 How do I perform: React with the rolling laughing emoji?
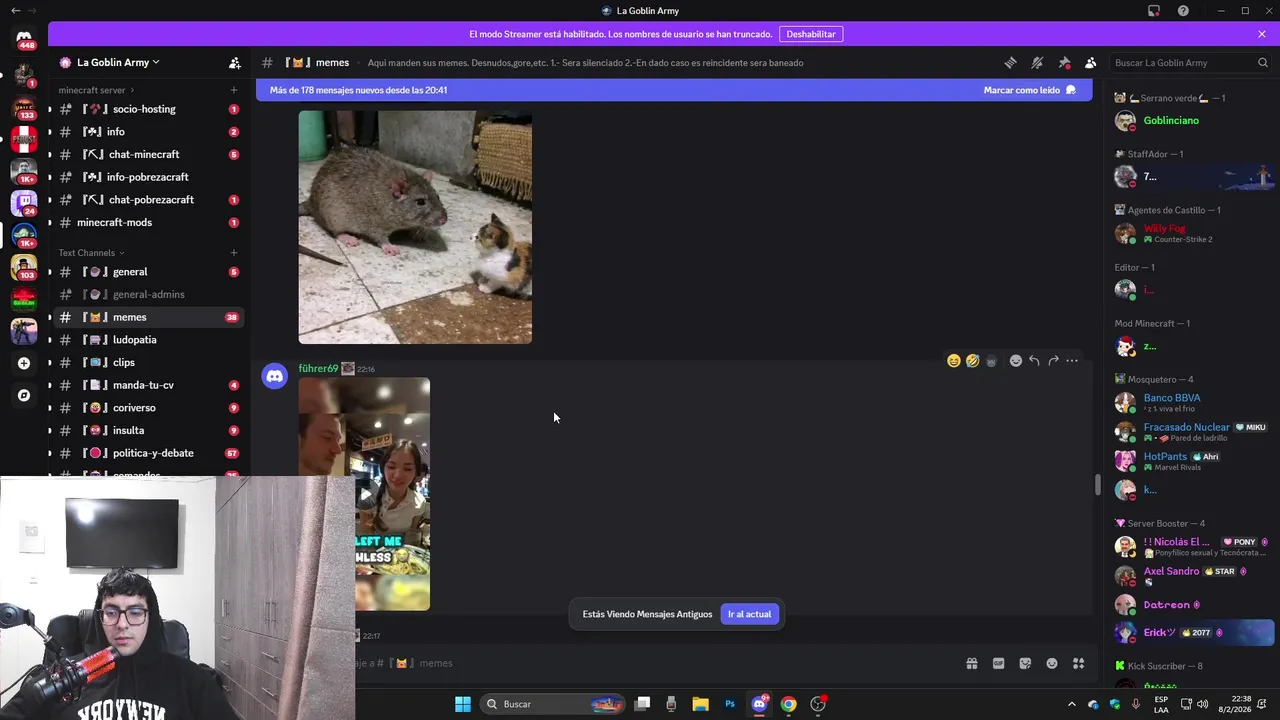972,360
